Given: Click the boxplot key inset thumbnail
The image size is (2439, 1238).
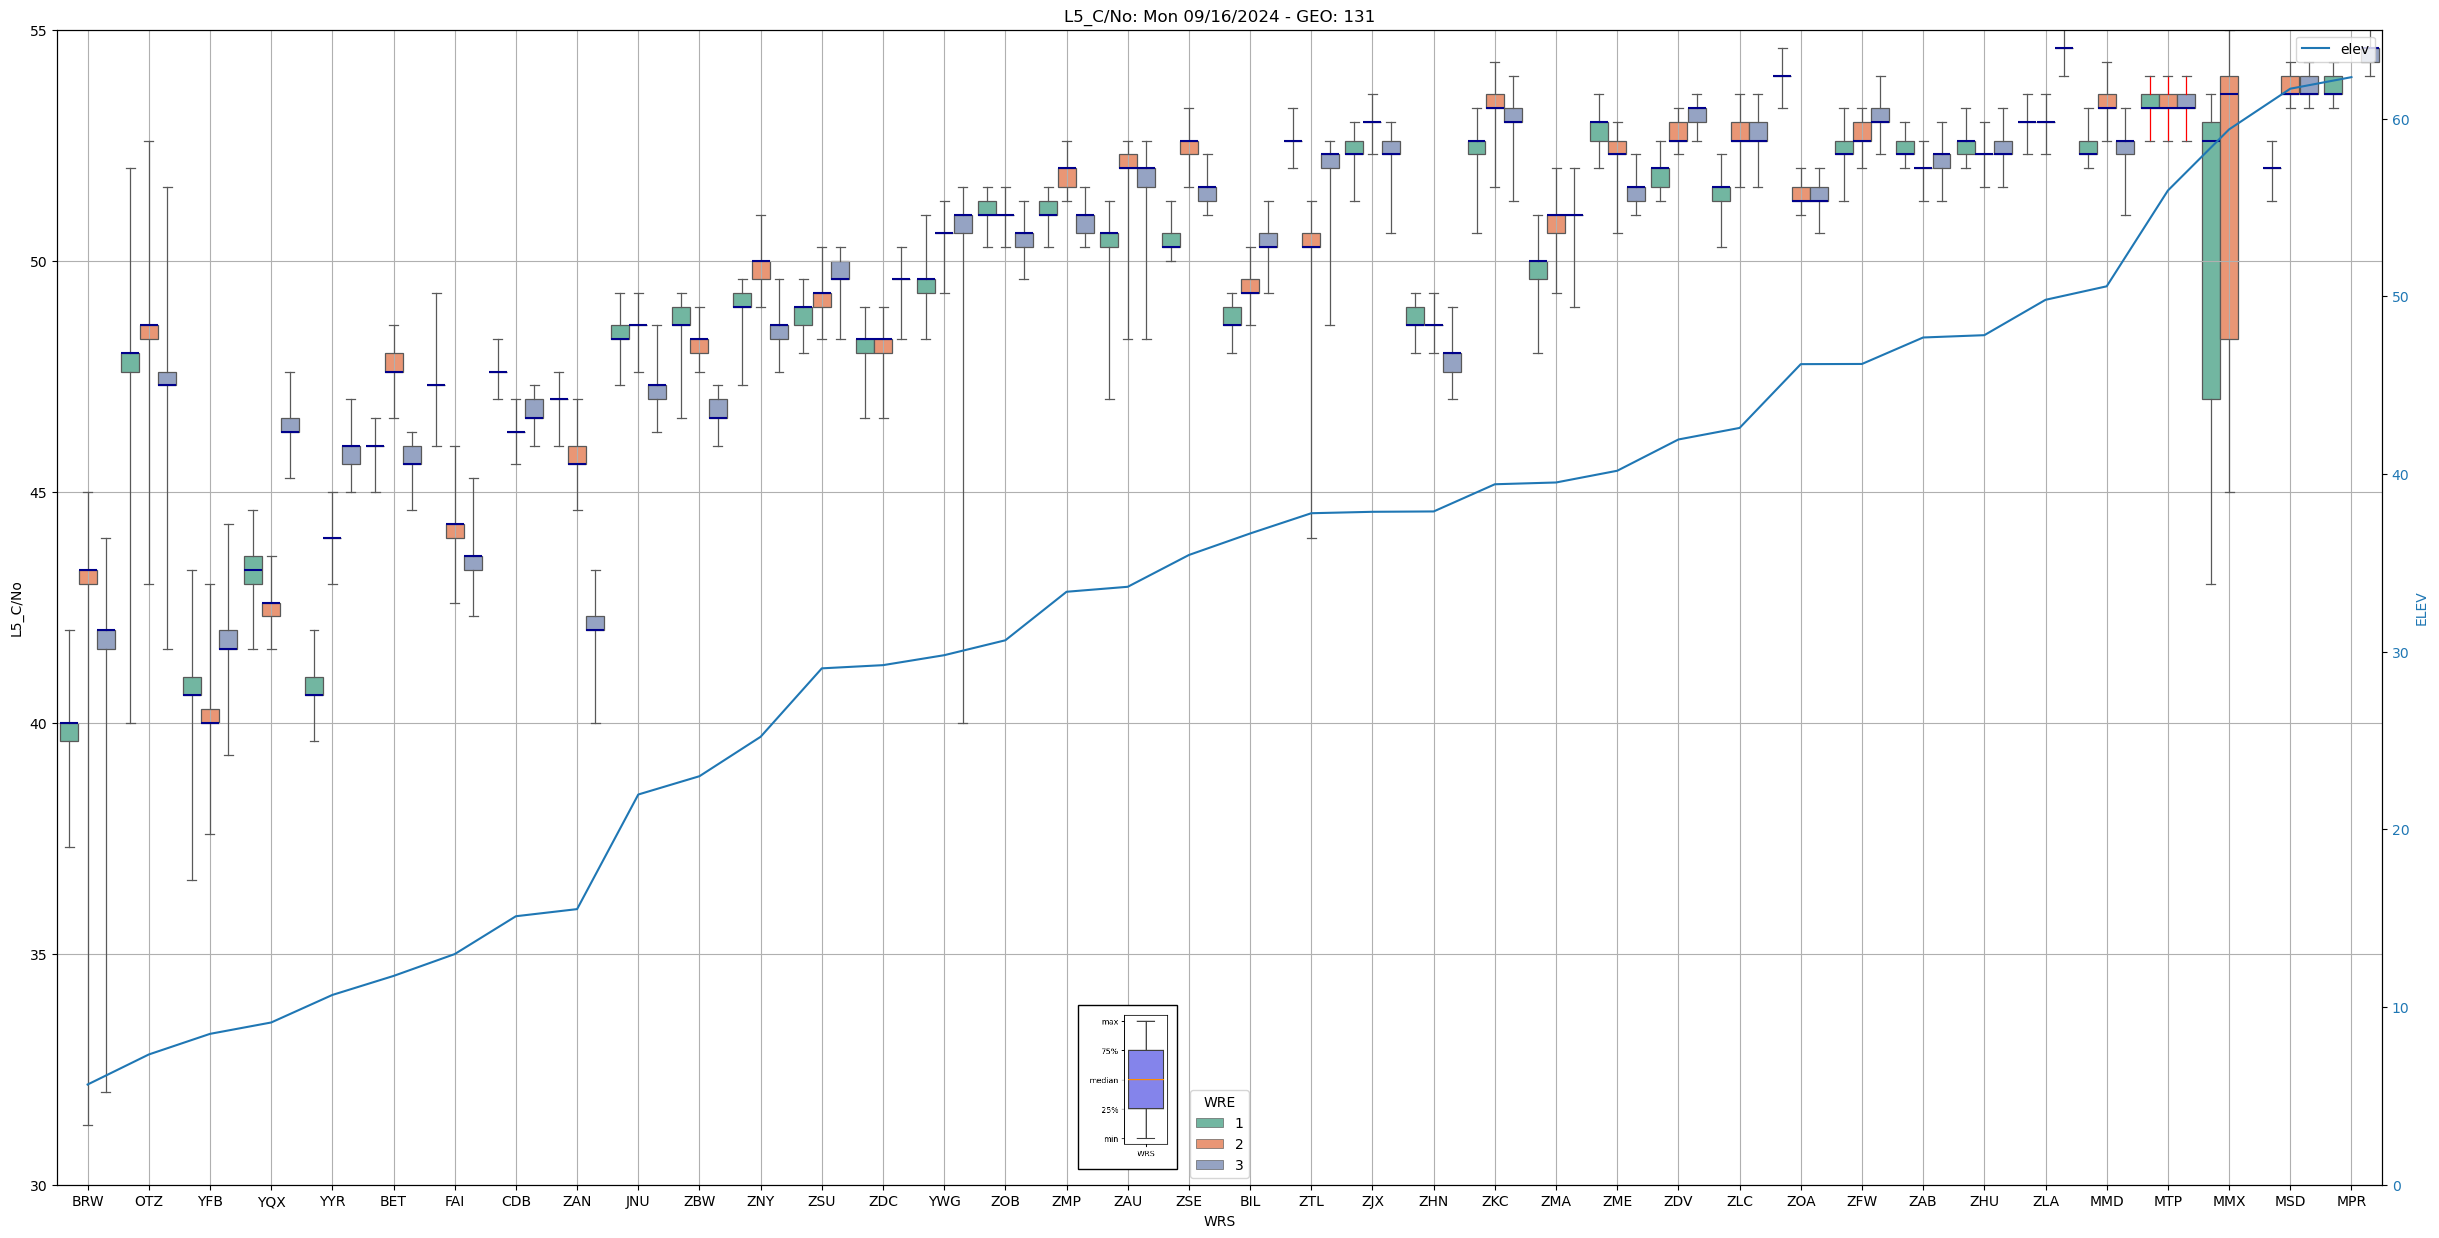Looking at the screenshot, I should coord(1127,1087).
